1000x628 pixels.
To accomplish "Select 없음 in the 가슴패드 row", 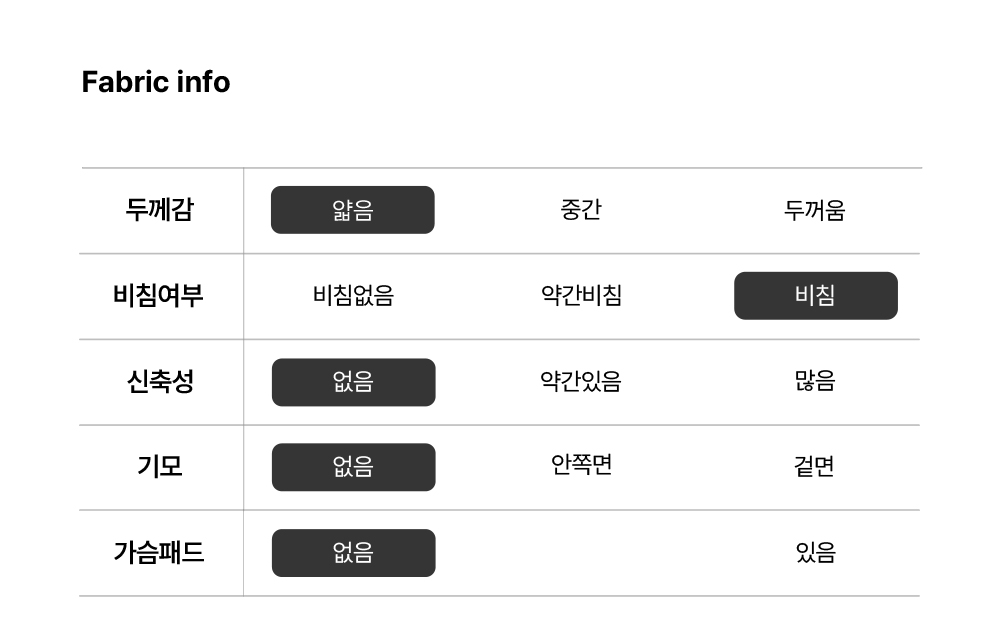I will tap(353, 553).
